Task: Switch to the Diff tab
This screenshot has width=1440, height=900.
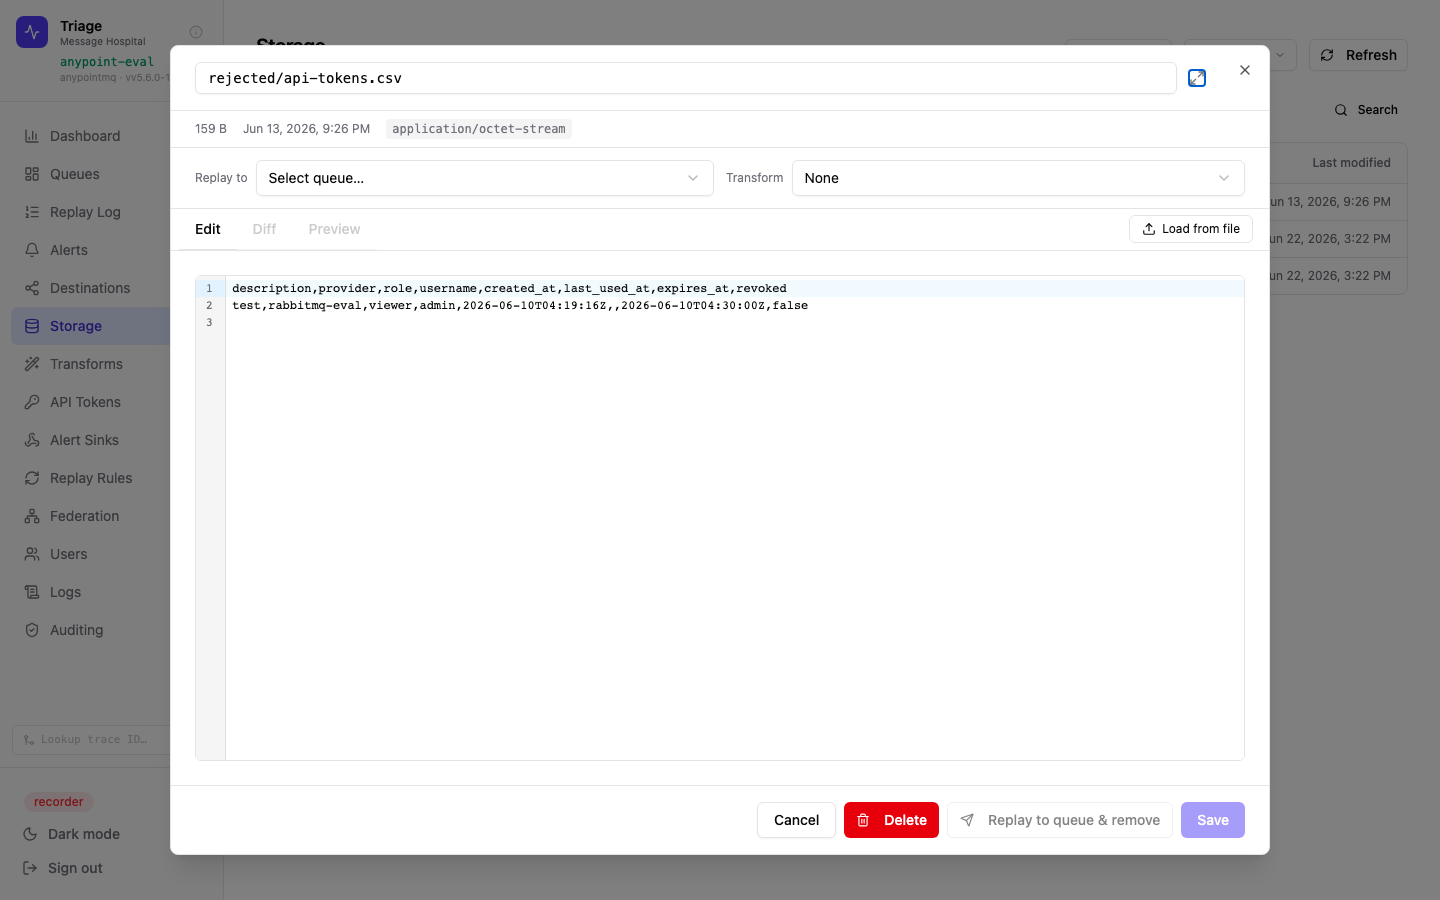Action: point(264,229)
